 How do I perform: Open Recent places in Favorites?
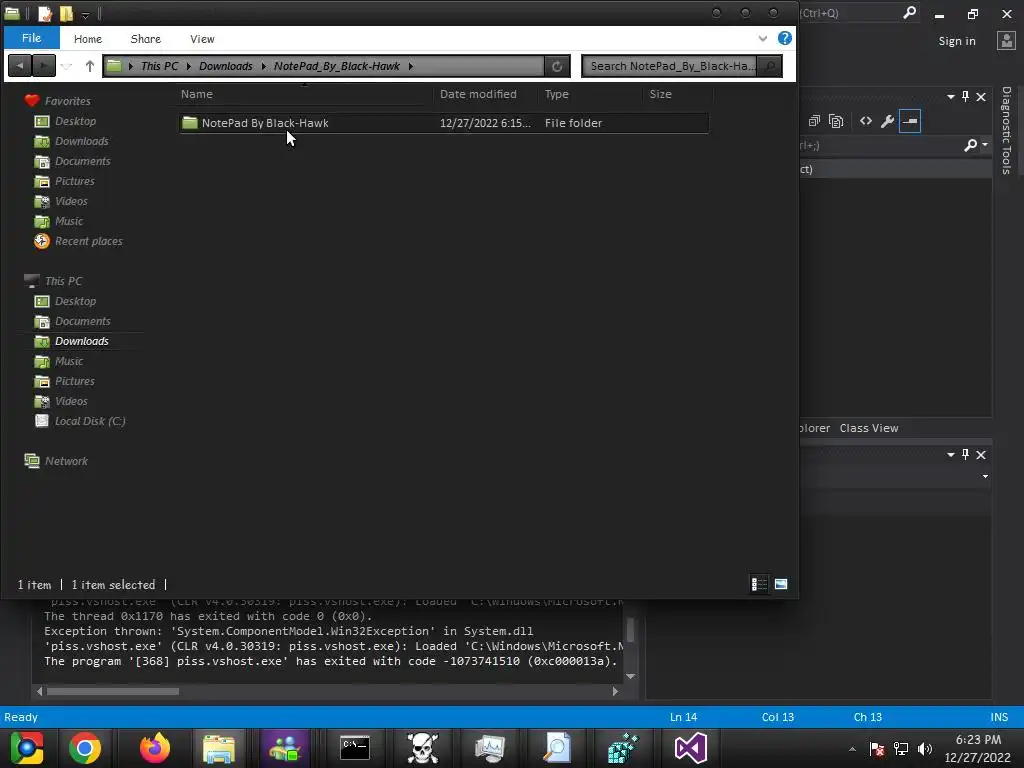click(x=89, y=241)
